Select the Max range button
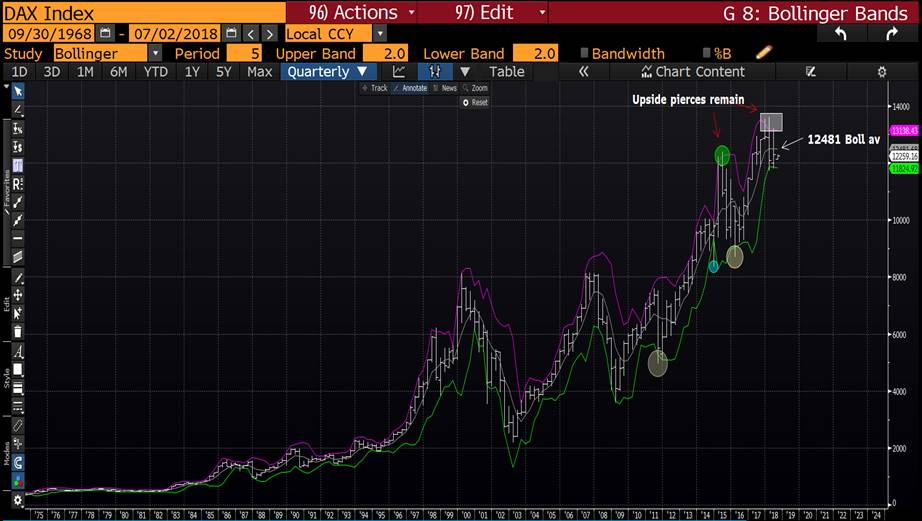This screenshot has width=922, height=521. tap(259, 72)
